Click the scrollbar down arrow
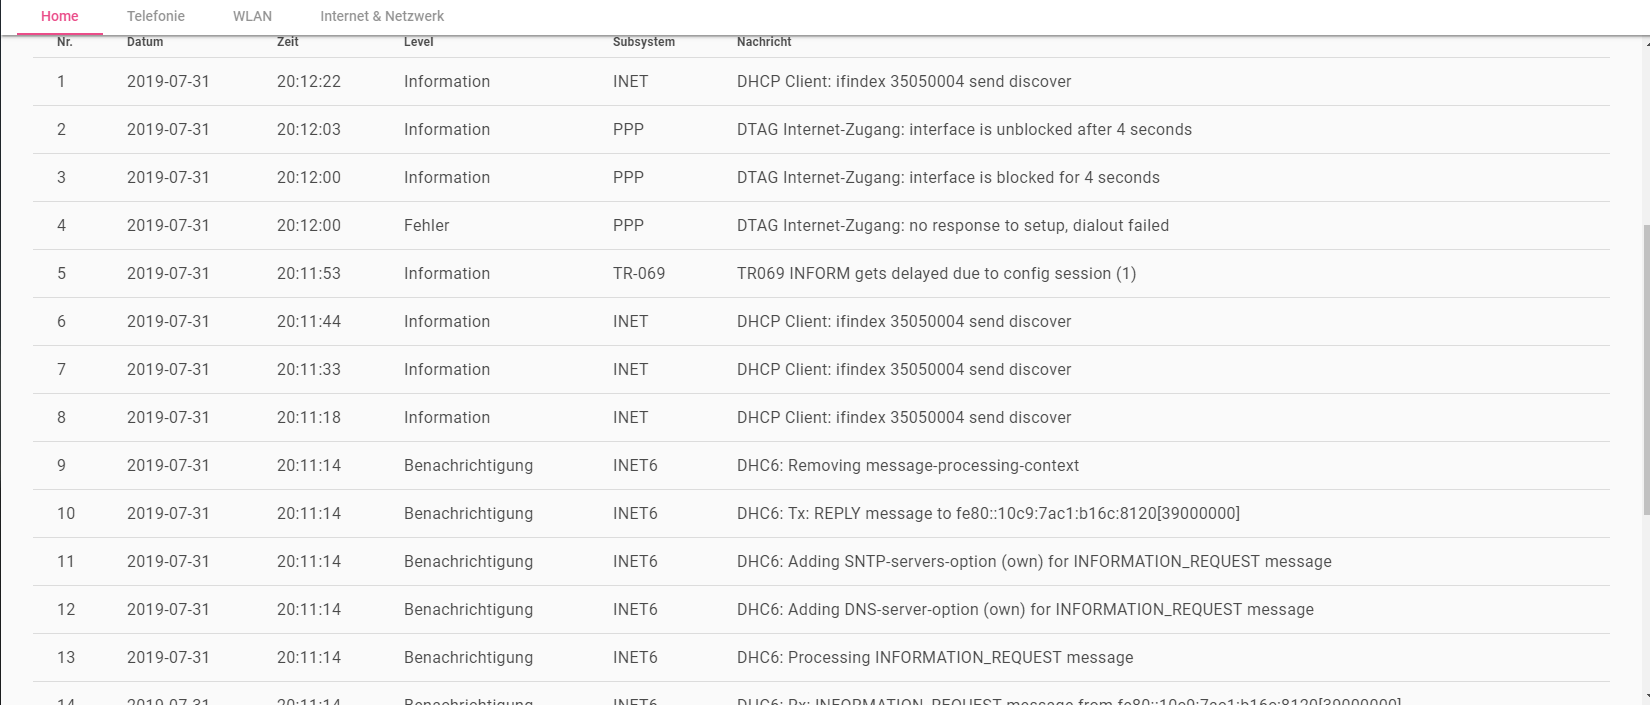1650x705 pixels. pyautogui.click(x=1645, y=697)
